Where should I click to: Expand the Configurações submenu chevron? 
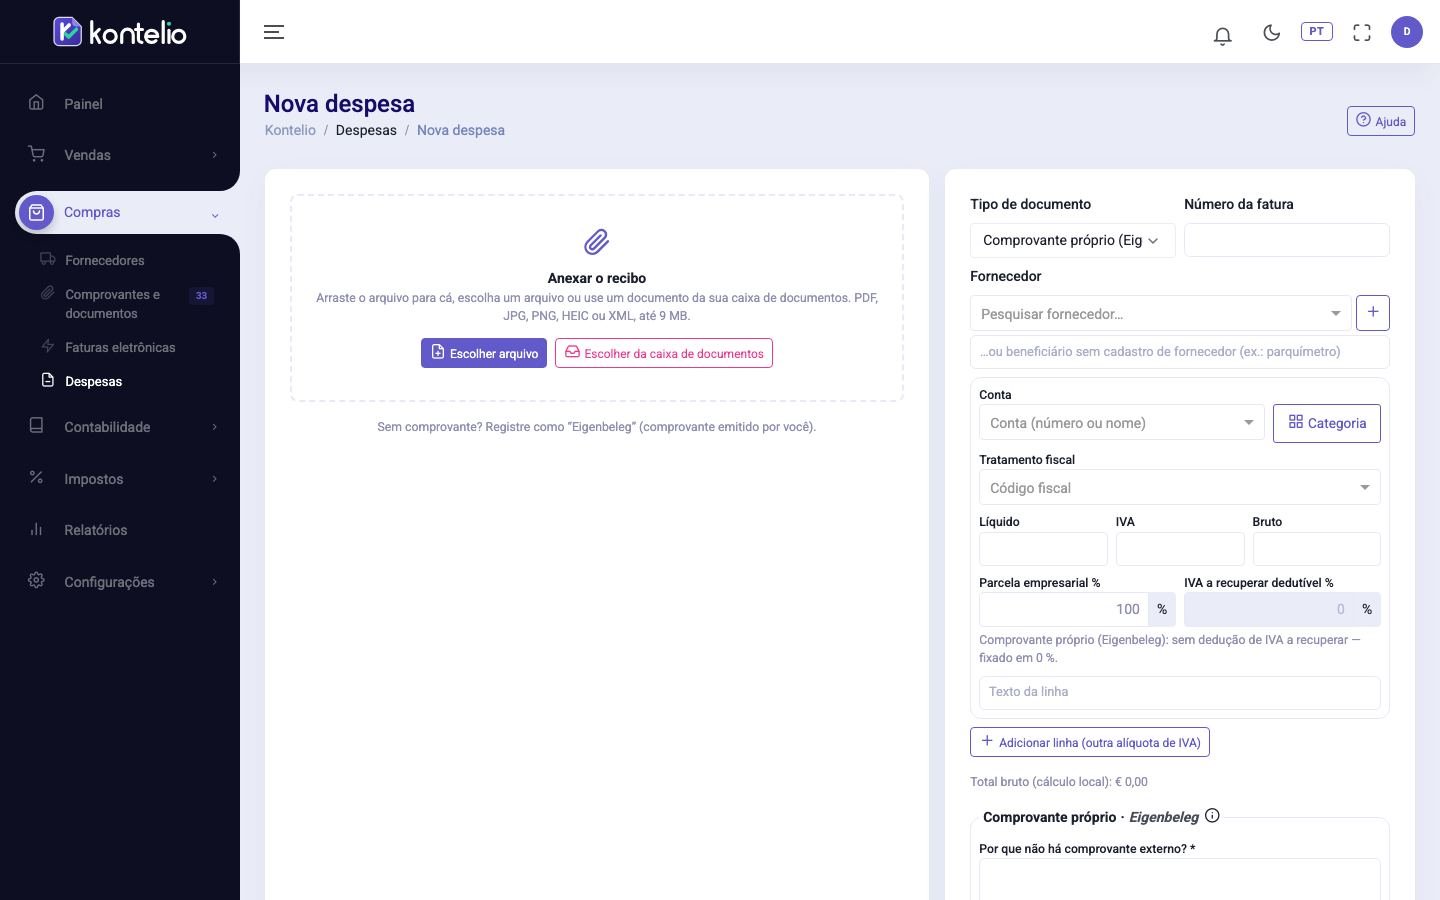pos(214,582)
